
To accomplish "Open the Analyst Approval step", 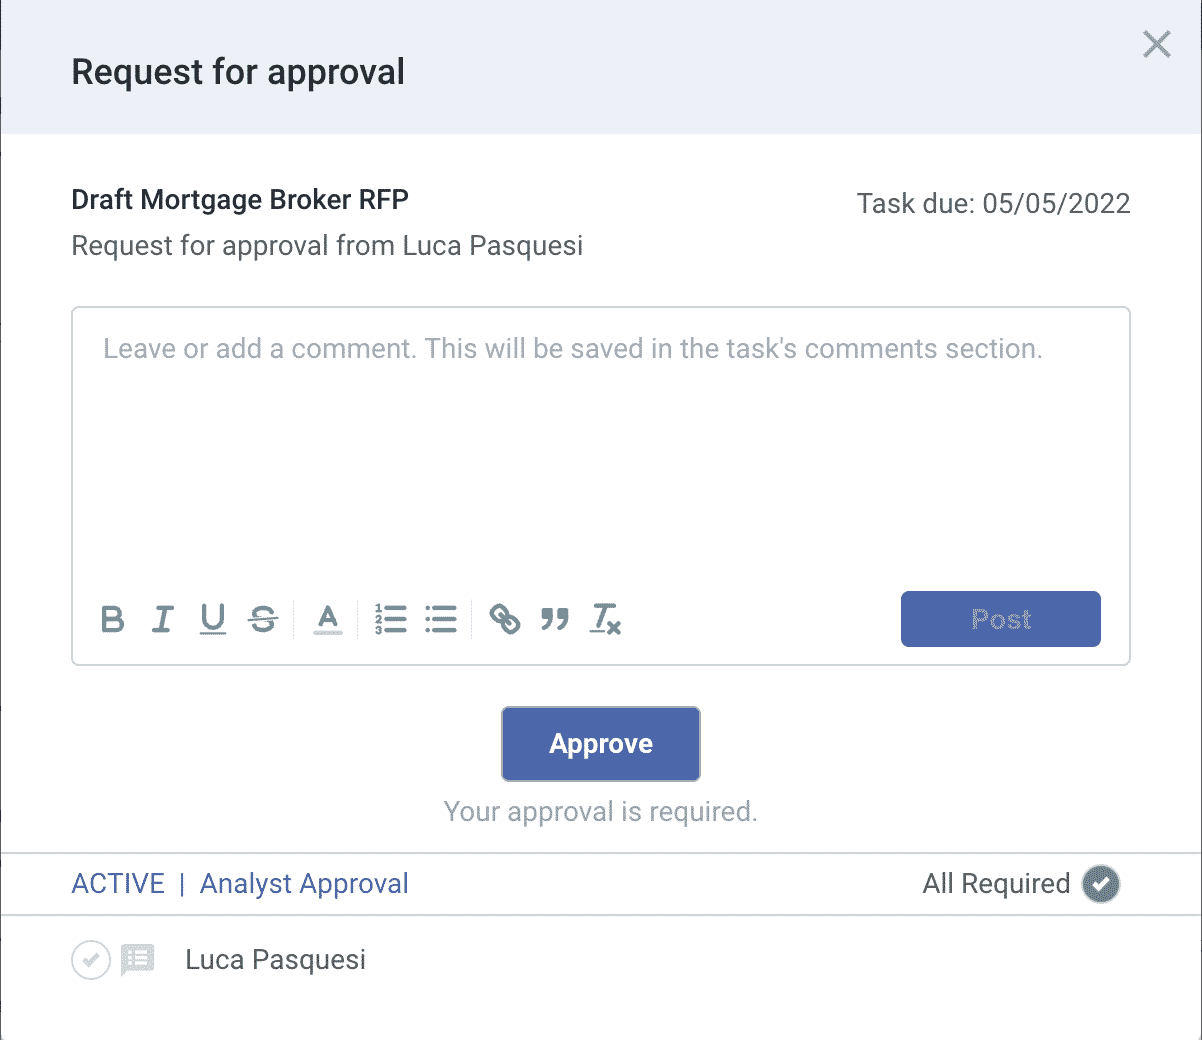I will click(303, 884).
